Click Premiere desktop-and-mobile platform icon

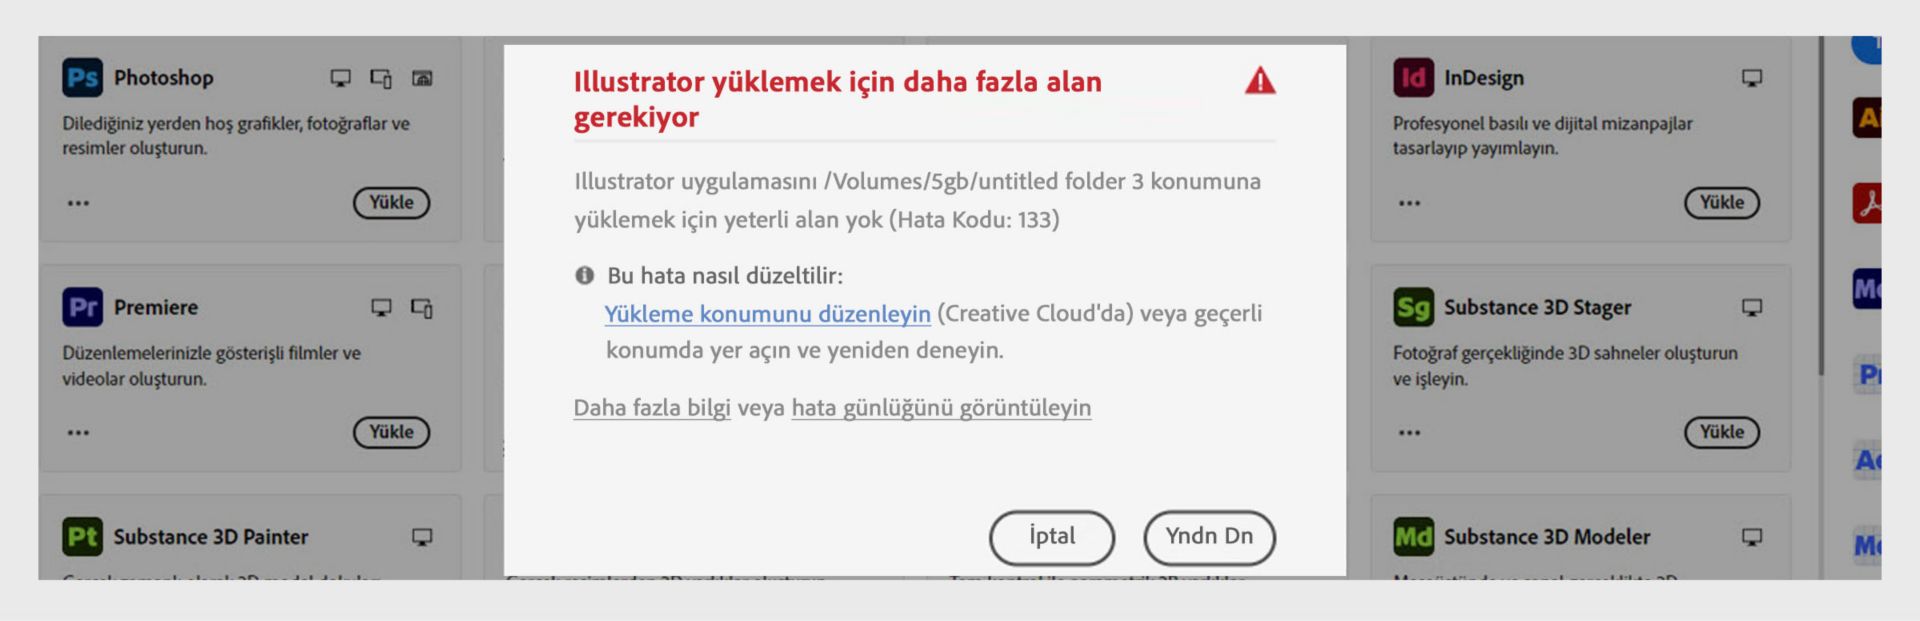point(422,308)
